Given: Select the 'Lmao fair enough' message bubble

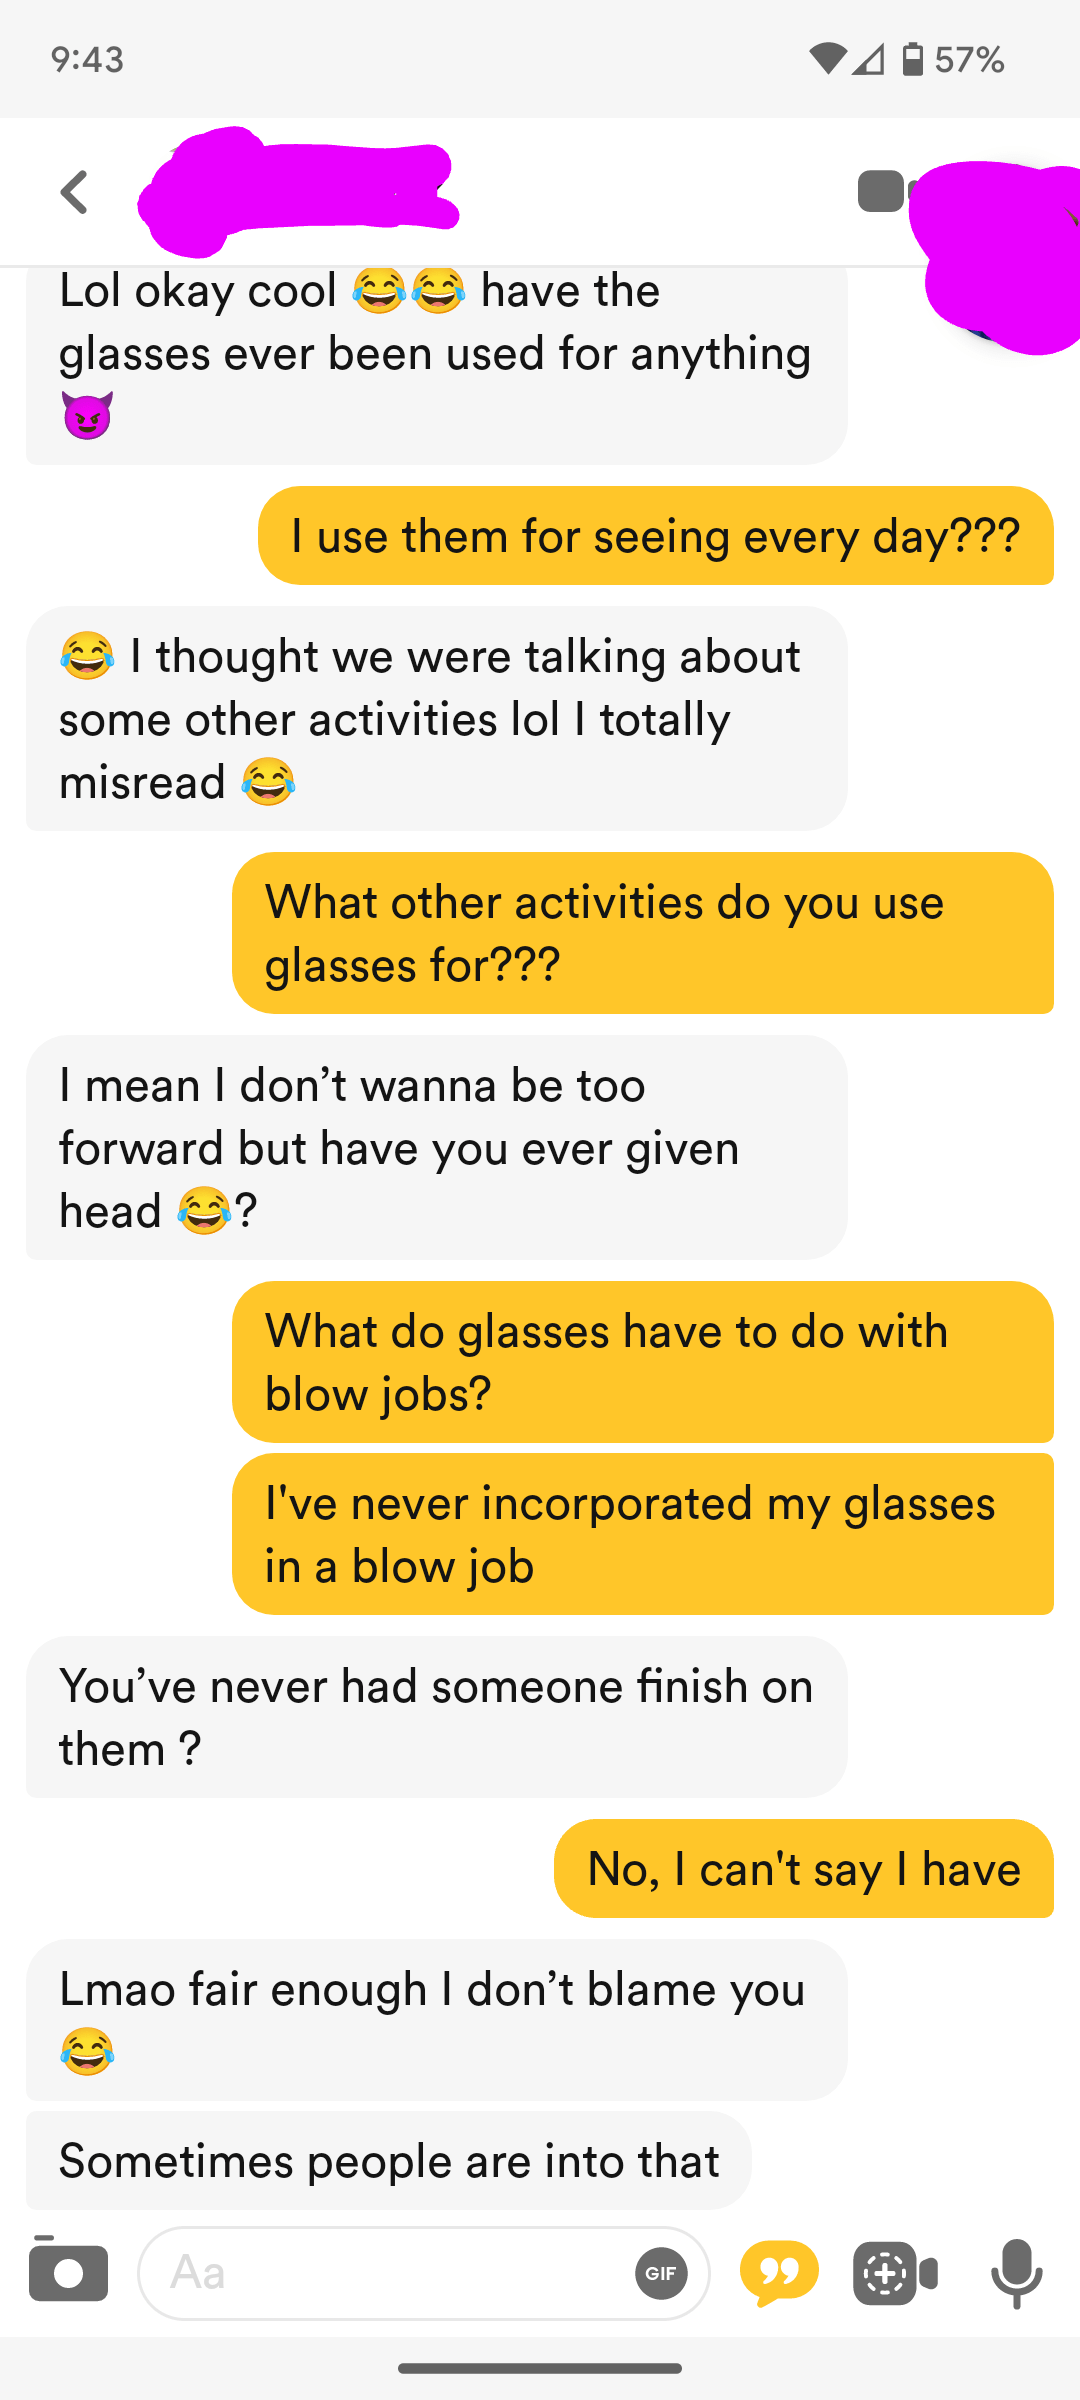Looking at the screenshot, I should 436,2019.
